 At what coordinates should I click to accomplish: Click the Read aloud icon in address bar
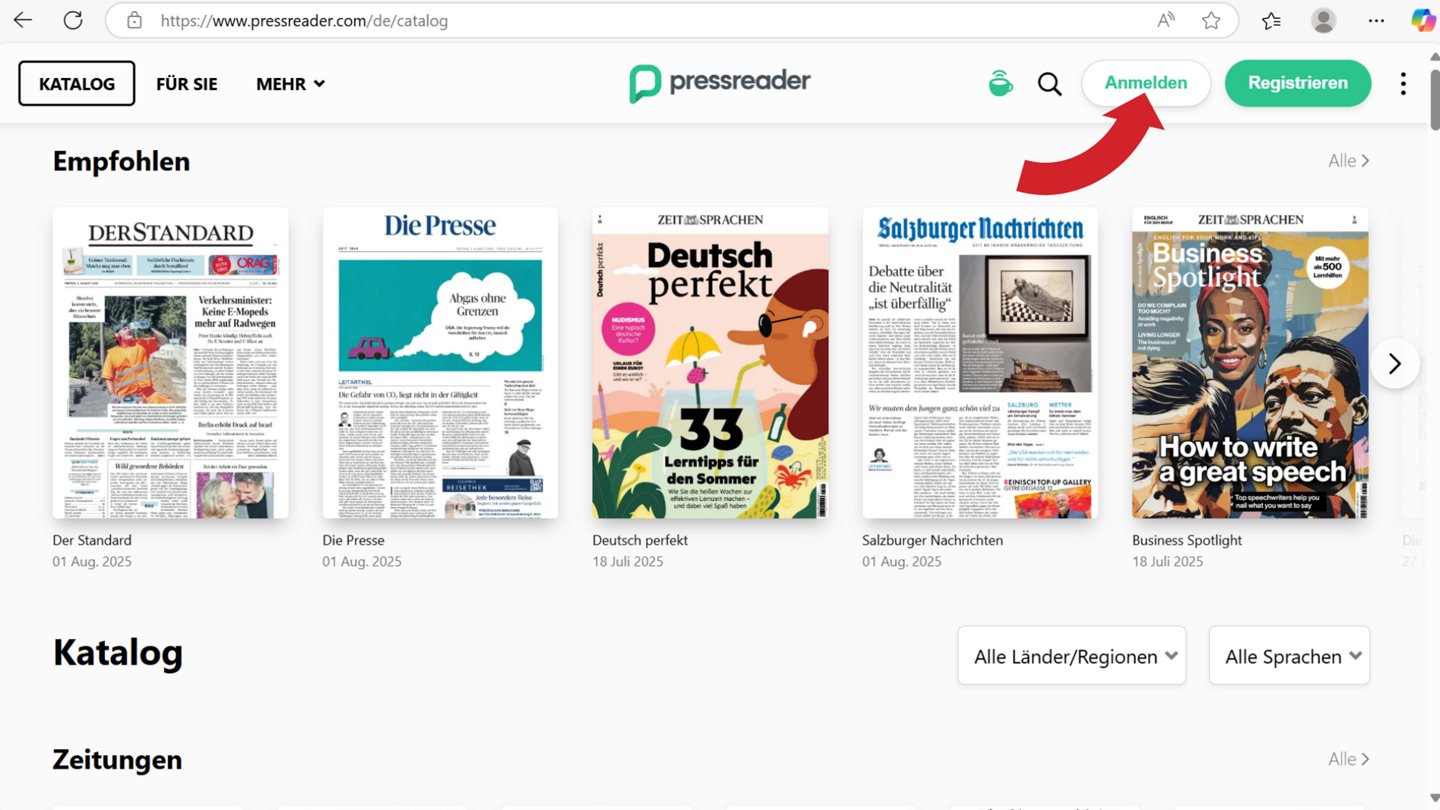click(1166, 20)
